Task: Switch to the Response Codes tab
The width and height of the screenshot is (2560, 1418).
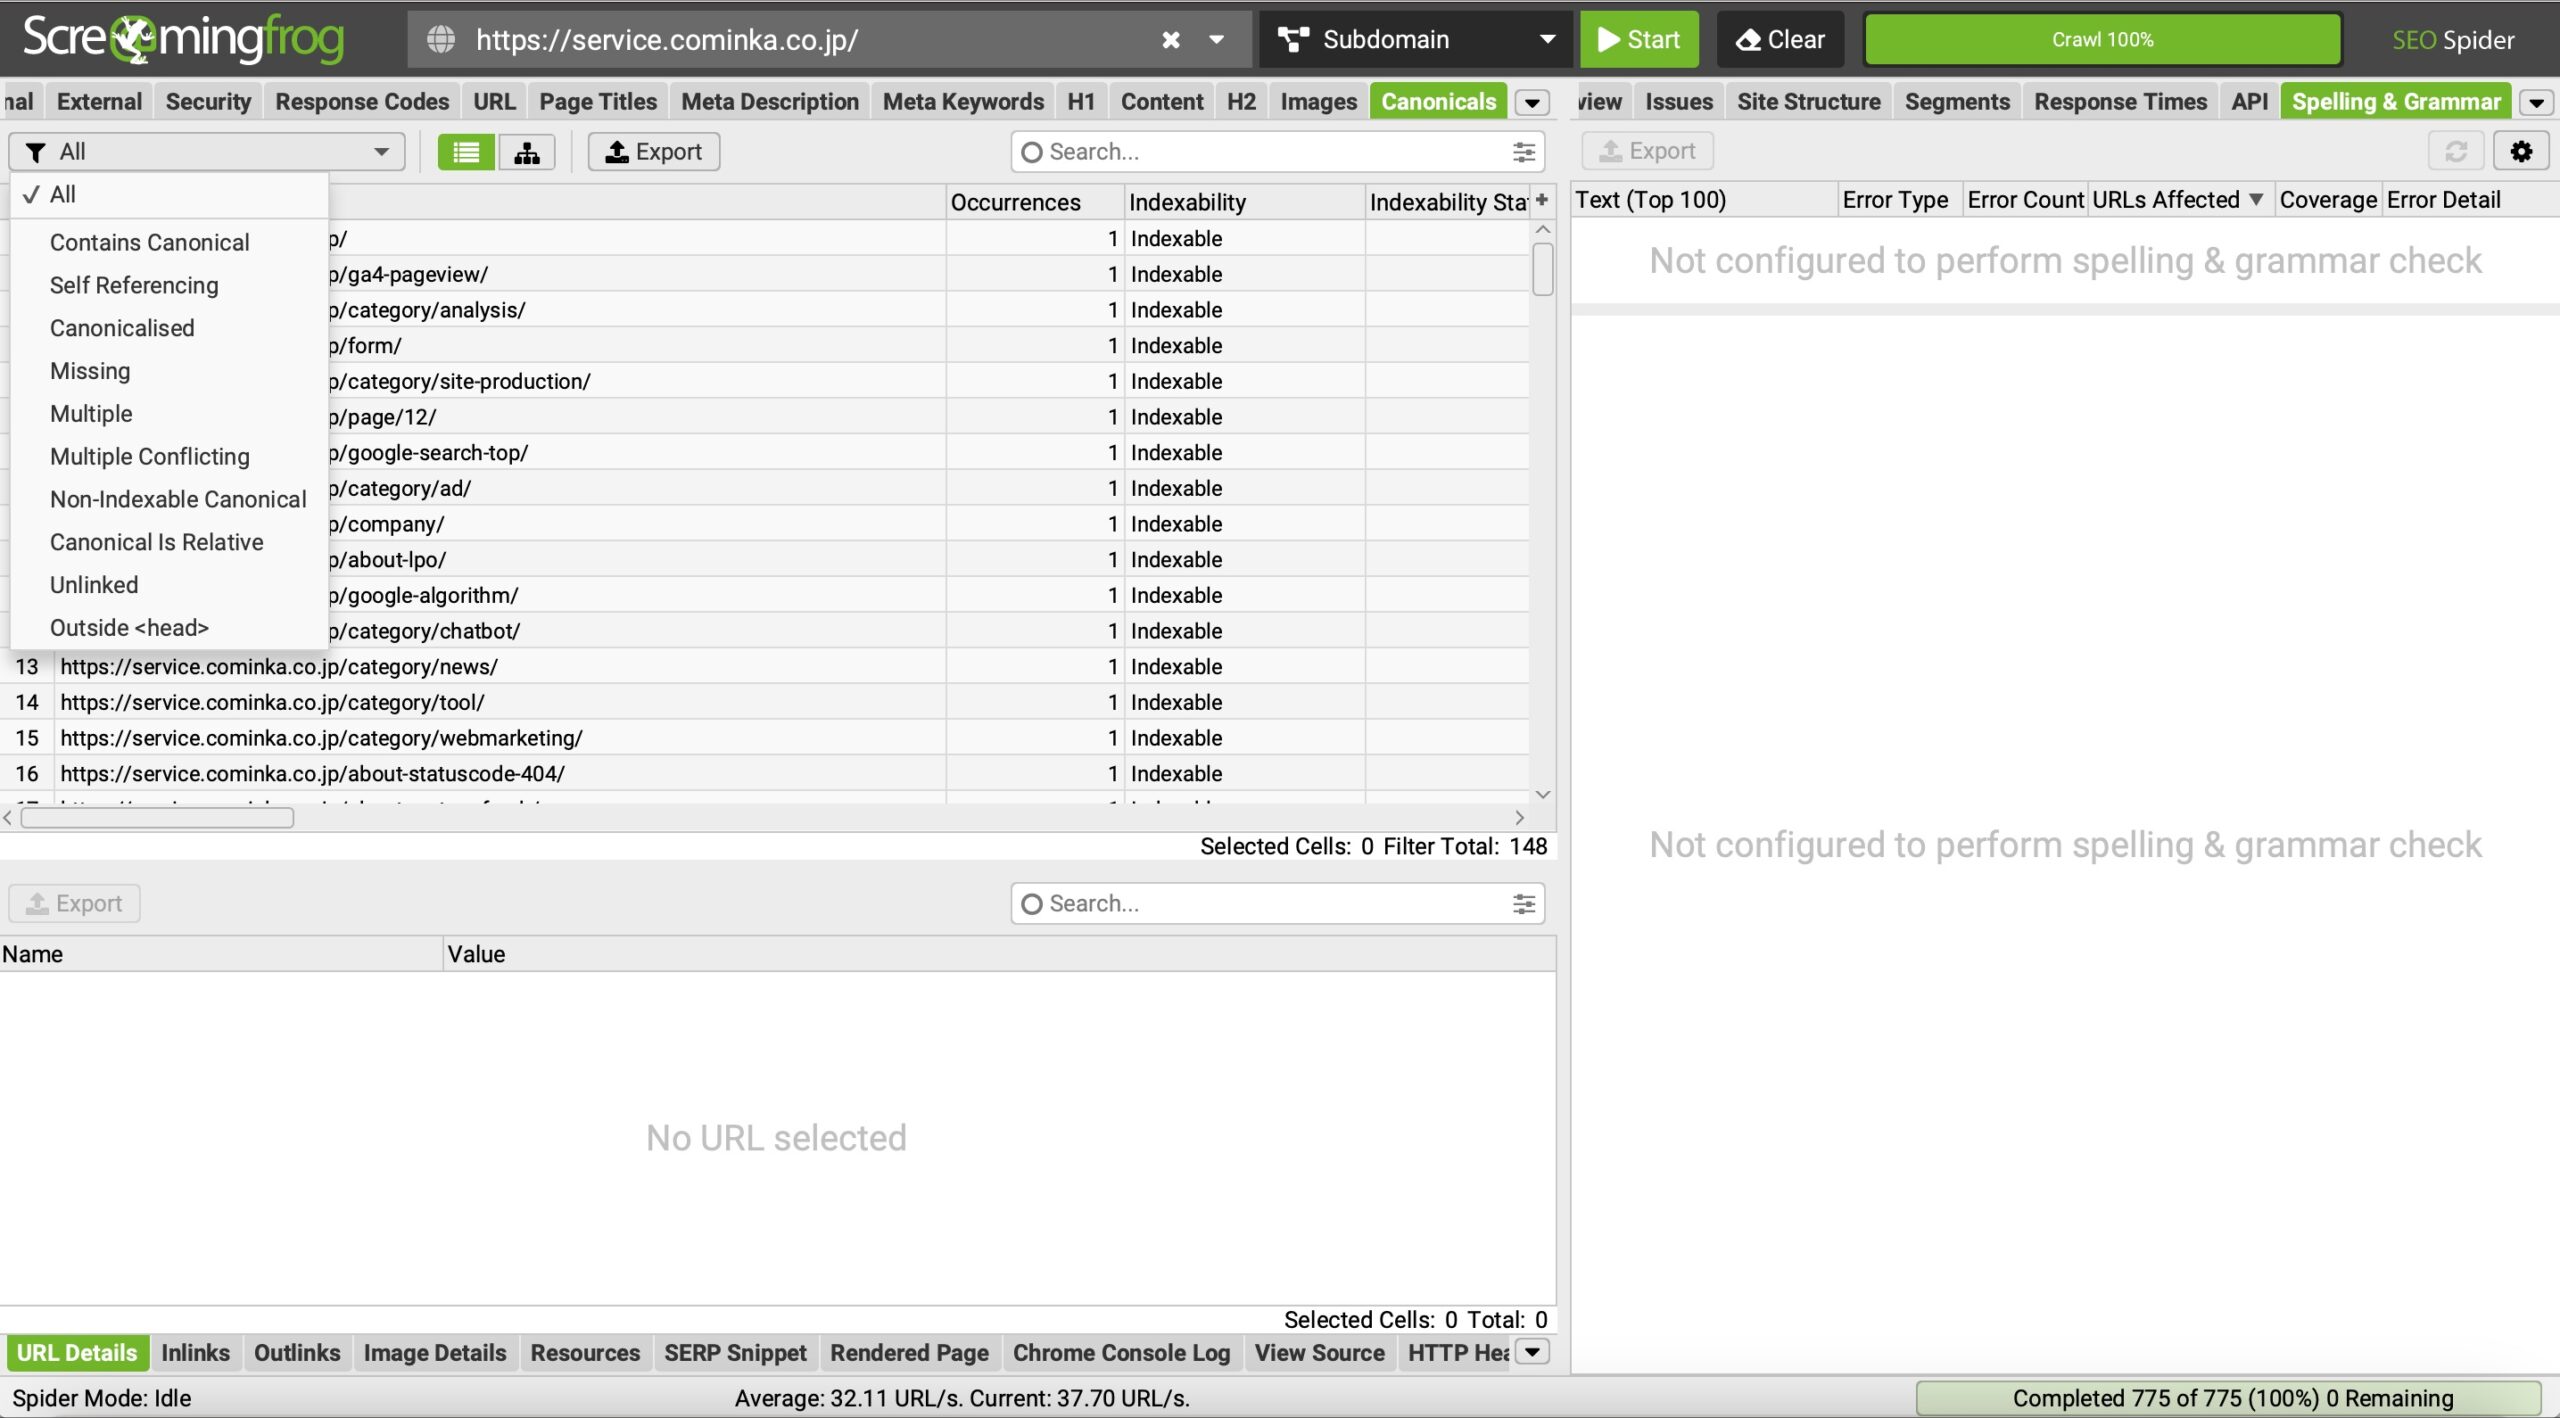Action: tap(362, 102)
